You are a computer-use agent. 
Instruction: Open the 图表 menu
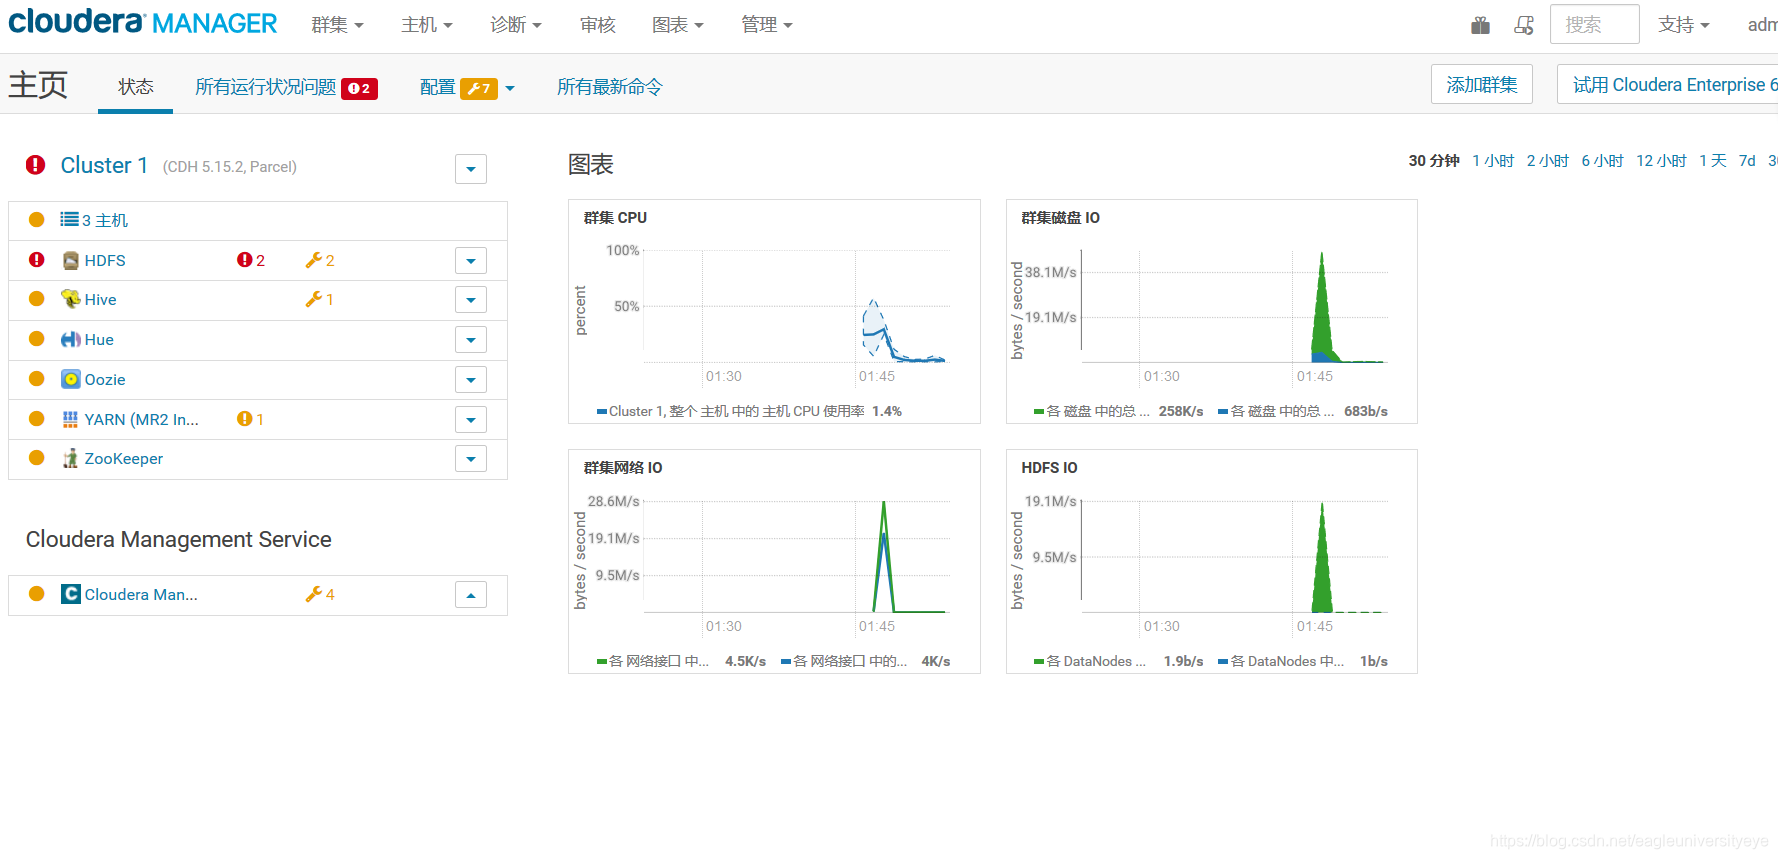tap(678, 25)
